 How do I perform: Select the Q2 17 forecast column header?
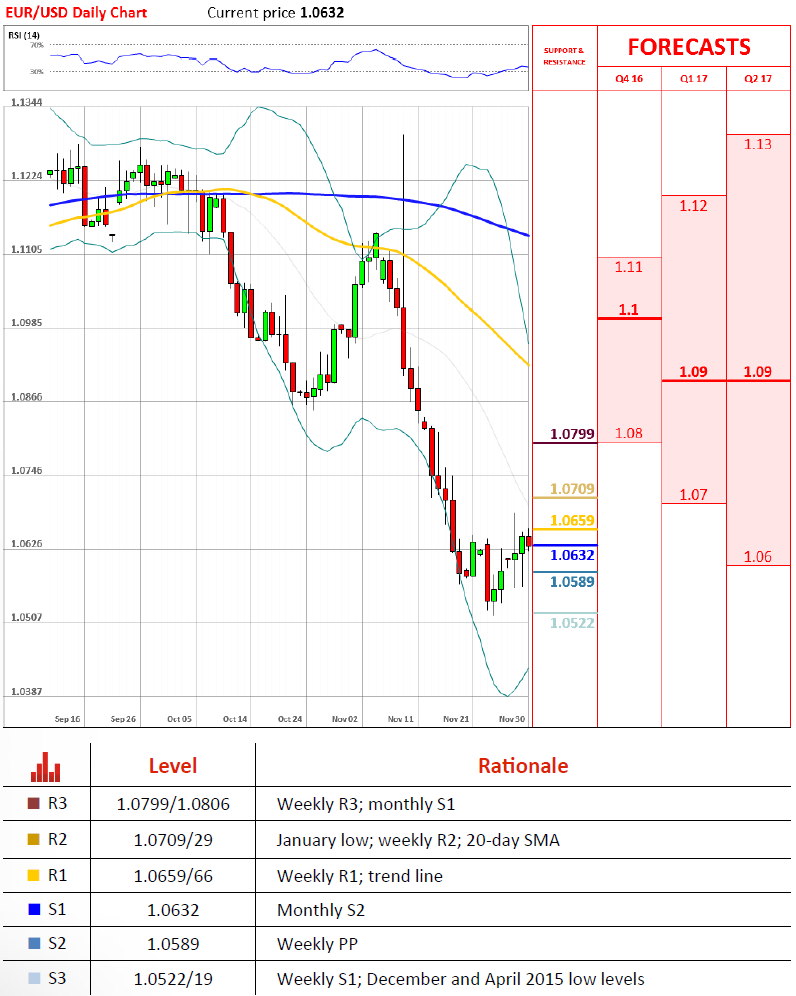pyautogui.click(x=758, y=79)
